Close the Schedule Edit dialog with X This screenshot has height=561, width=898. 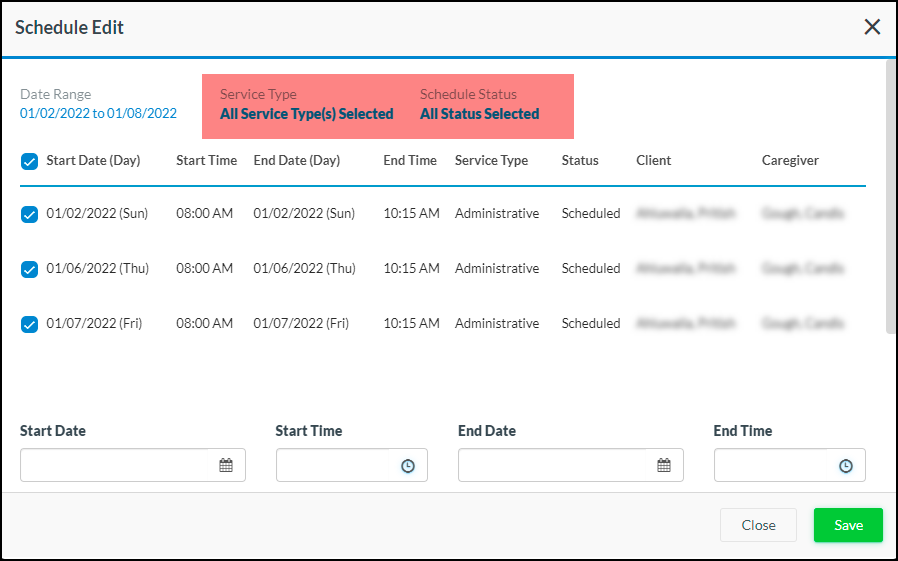coord(872,27)
